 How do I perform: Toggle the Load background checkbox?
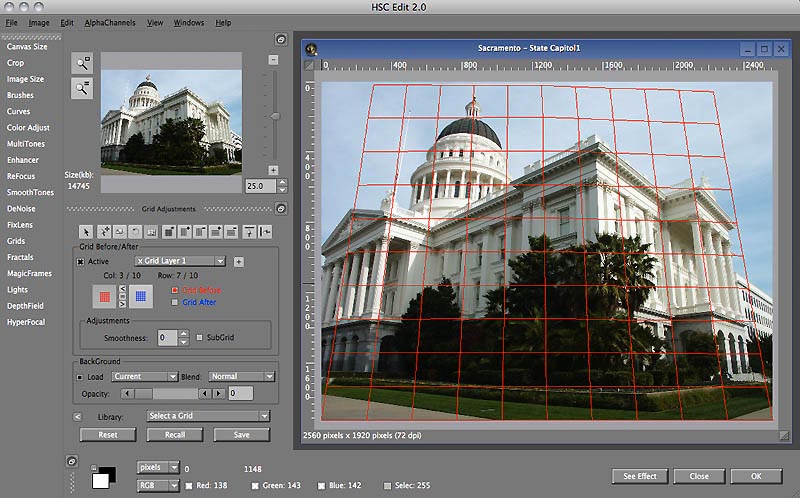pyautogui.click(x=80, y=377)
